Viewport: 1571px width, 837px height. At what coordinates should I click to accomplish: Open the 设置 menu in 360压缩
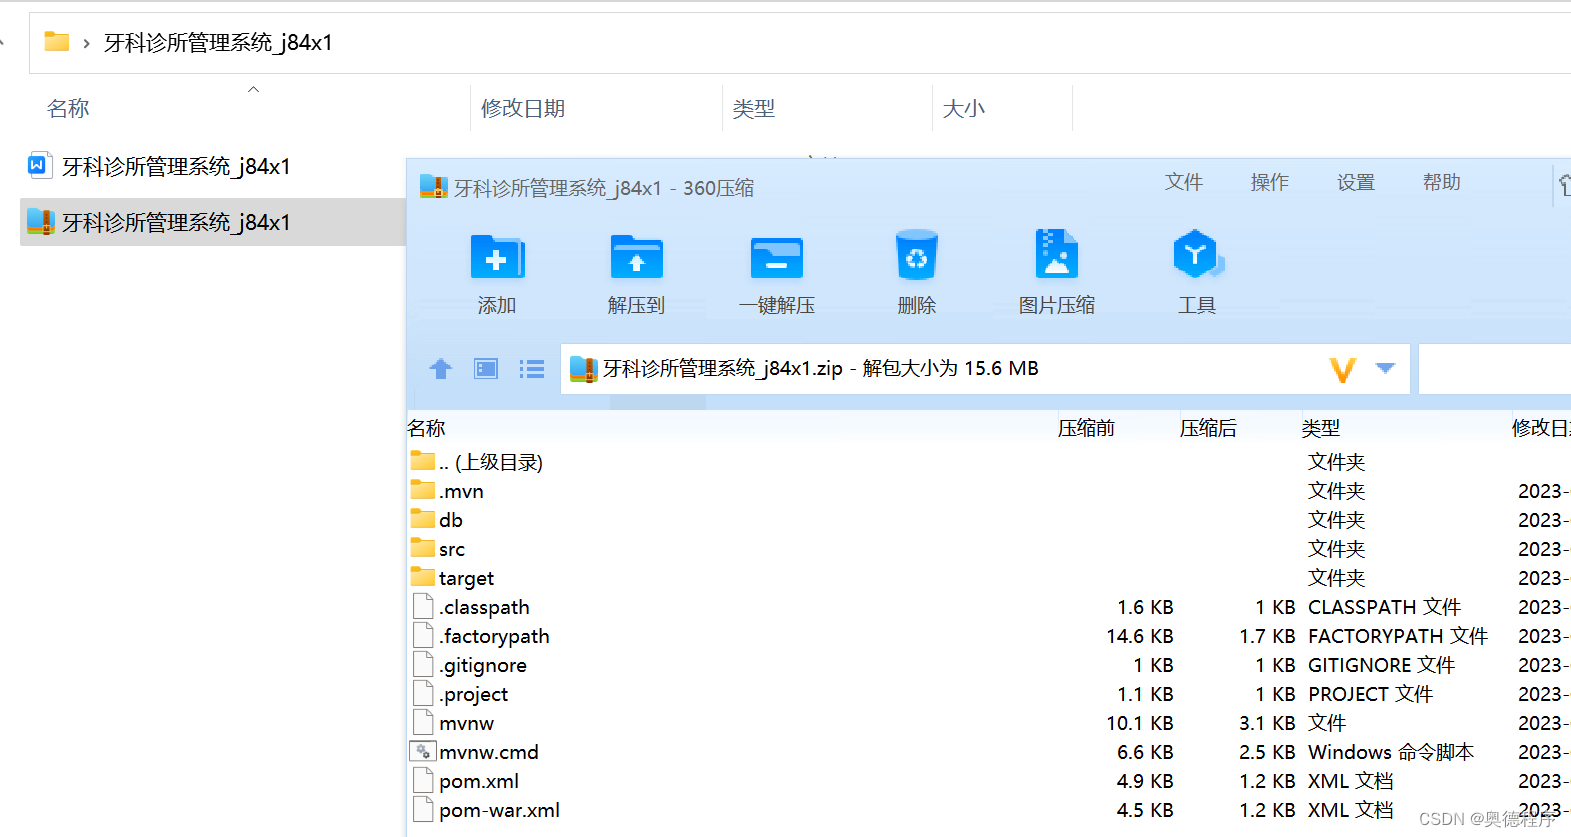point(1356,182)
